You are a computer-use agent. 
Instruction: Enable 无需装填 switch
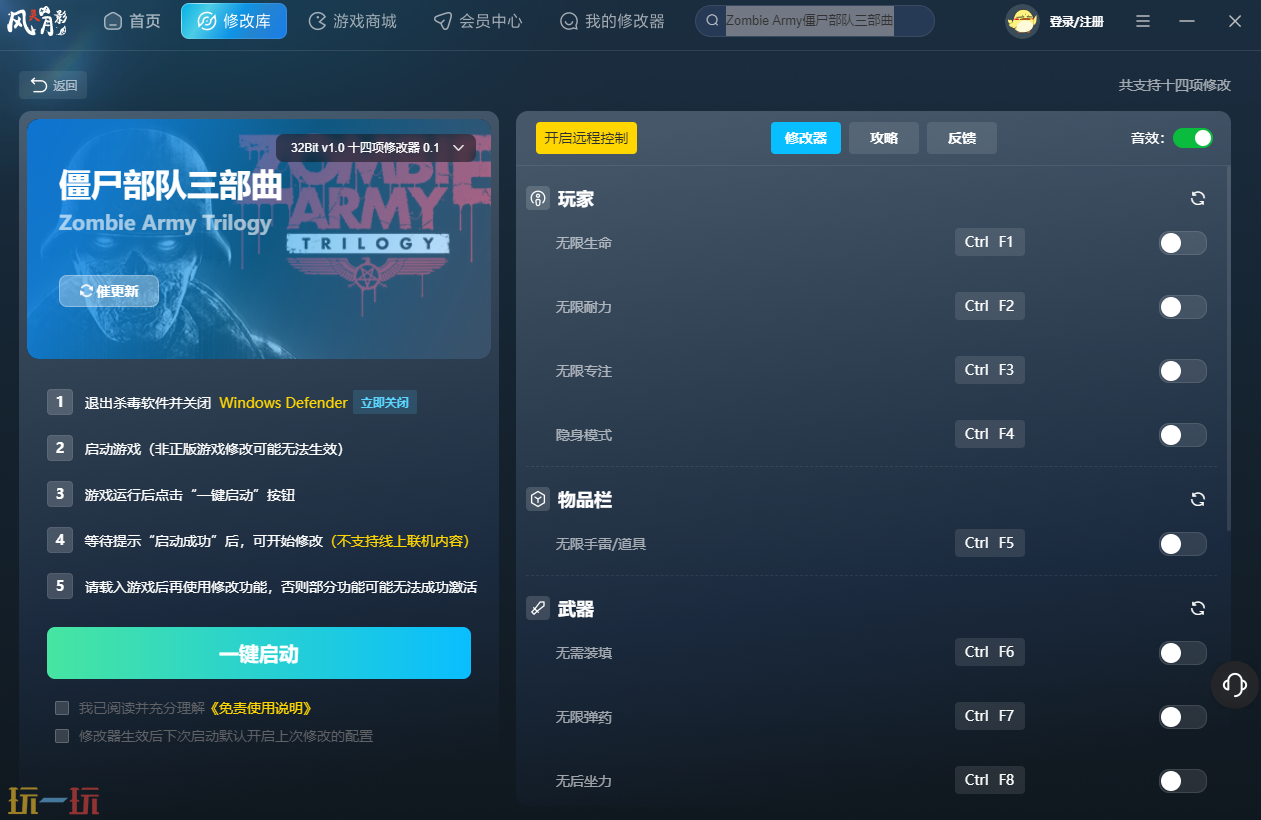(x=1183, y=653)
